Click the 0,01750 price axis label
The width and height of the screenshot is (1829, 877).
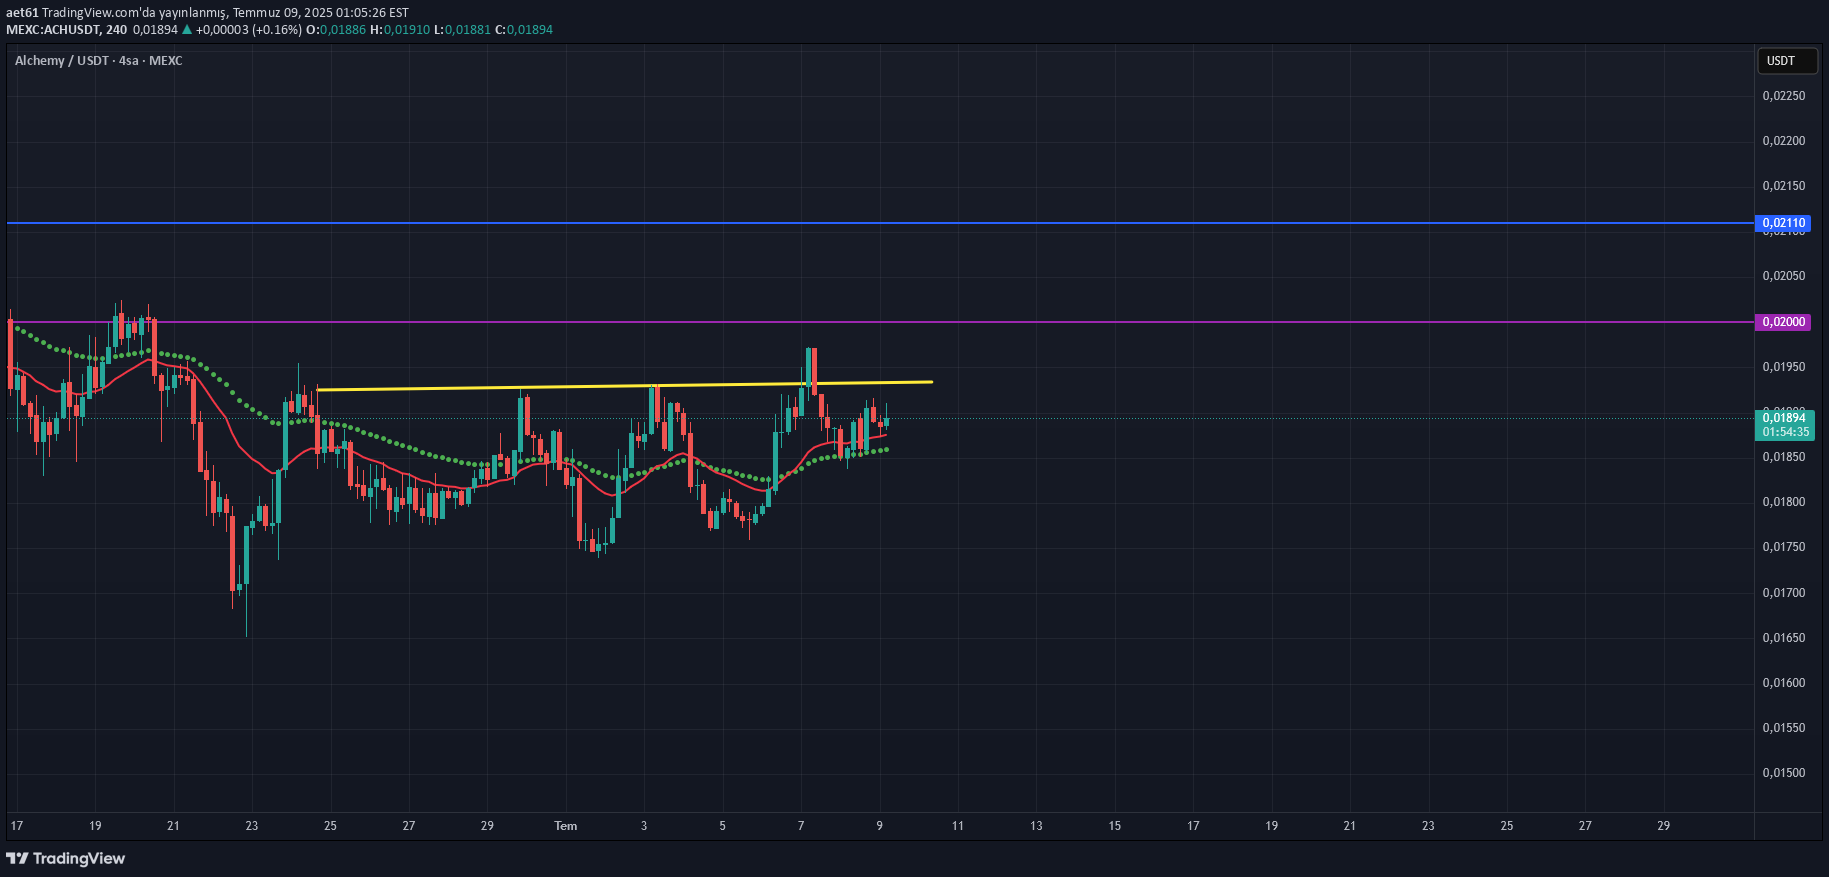point(1784,547)
